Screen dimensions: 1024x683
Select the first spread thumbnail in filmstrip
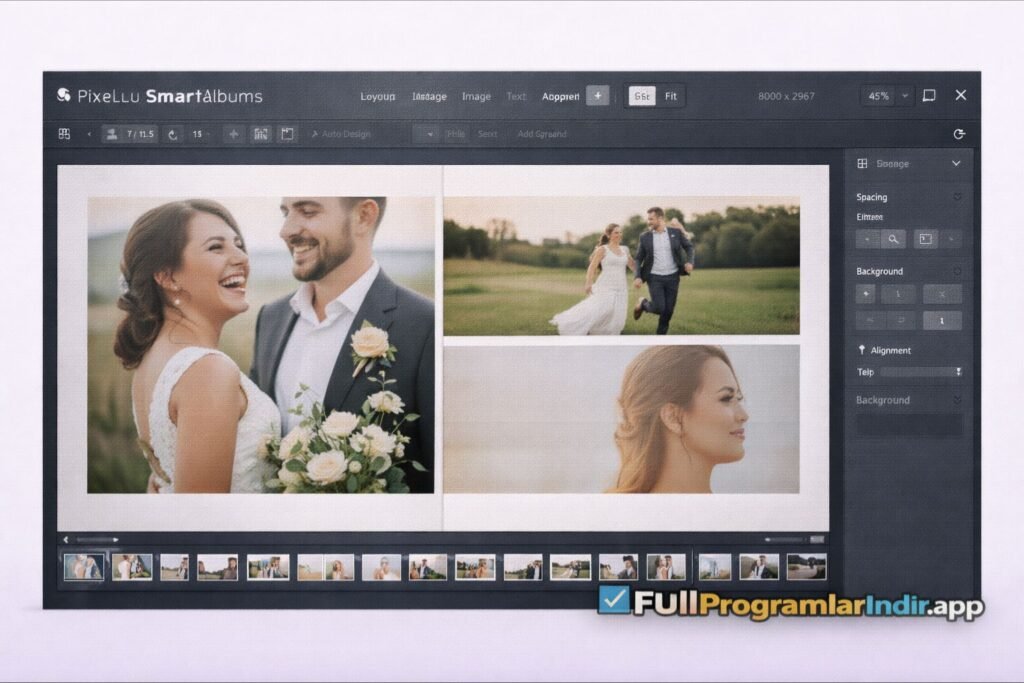coord(82,567)
